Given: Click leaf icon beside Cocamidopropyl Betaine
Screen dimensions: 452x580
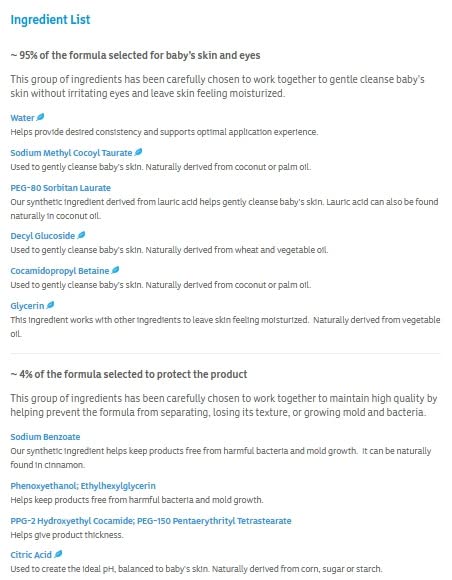Looking at the screenshot, I should [115, 270].
